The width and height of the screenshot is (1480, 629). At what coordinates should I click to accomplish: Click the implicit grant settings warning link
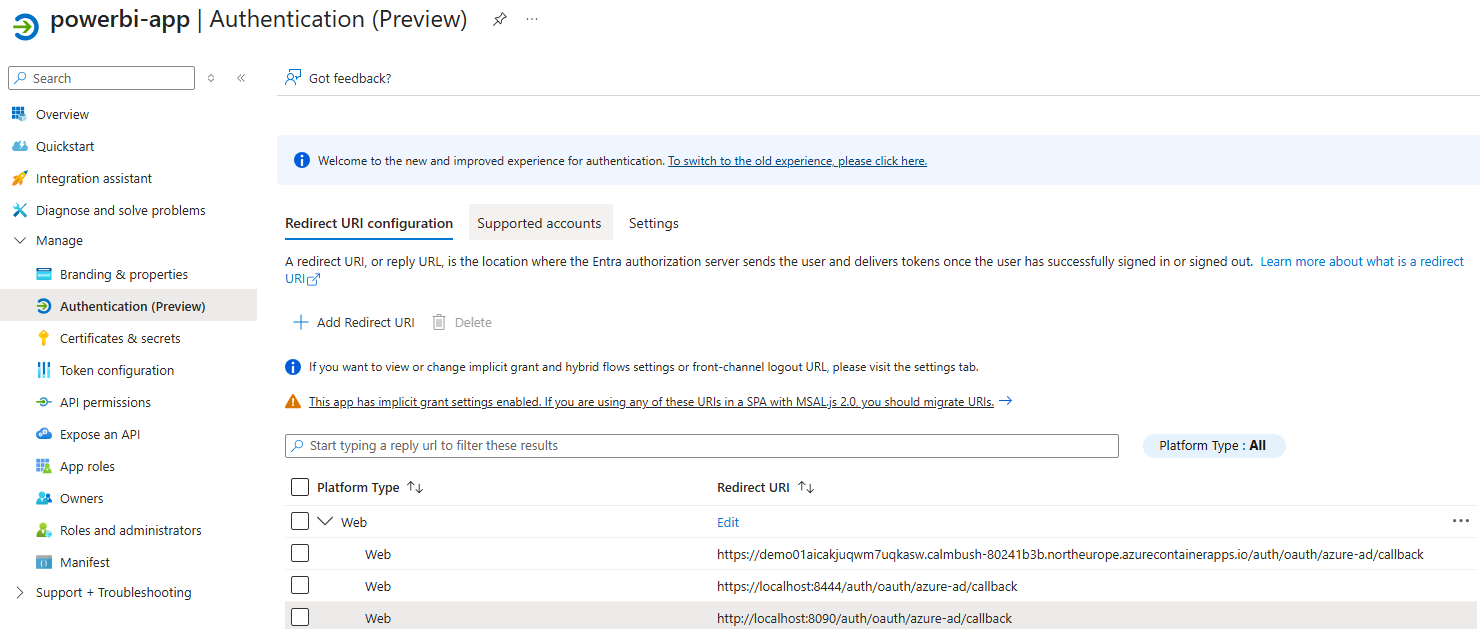(651, 402)
